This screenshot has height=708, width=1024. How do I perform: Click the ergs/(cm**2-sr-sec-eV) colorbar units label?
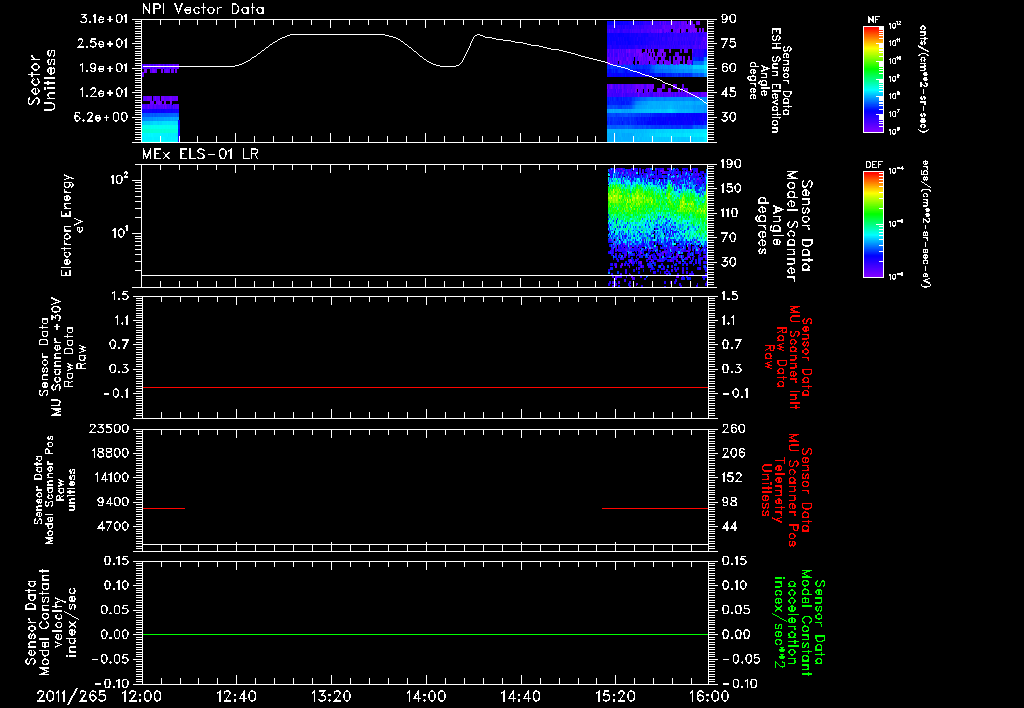click(925, 224)
